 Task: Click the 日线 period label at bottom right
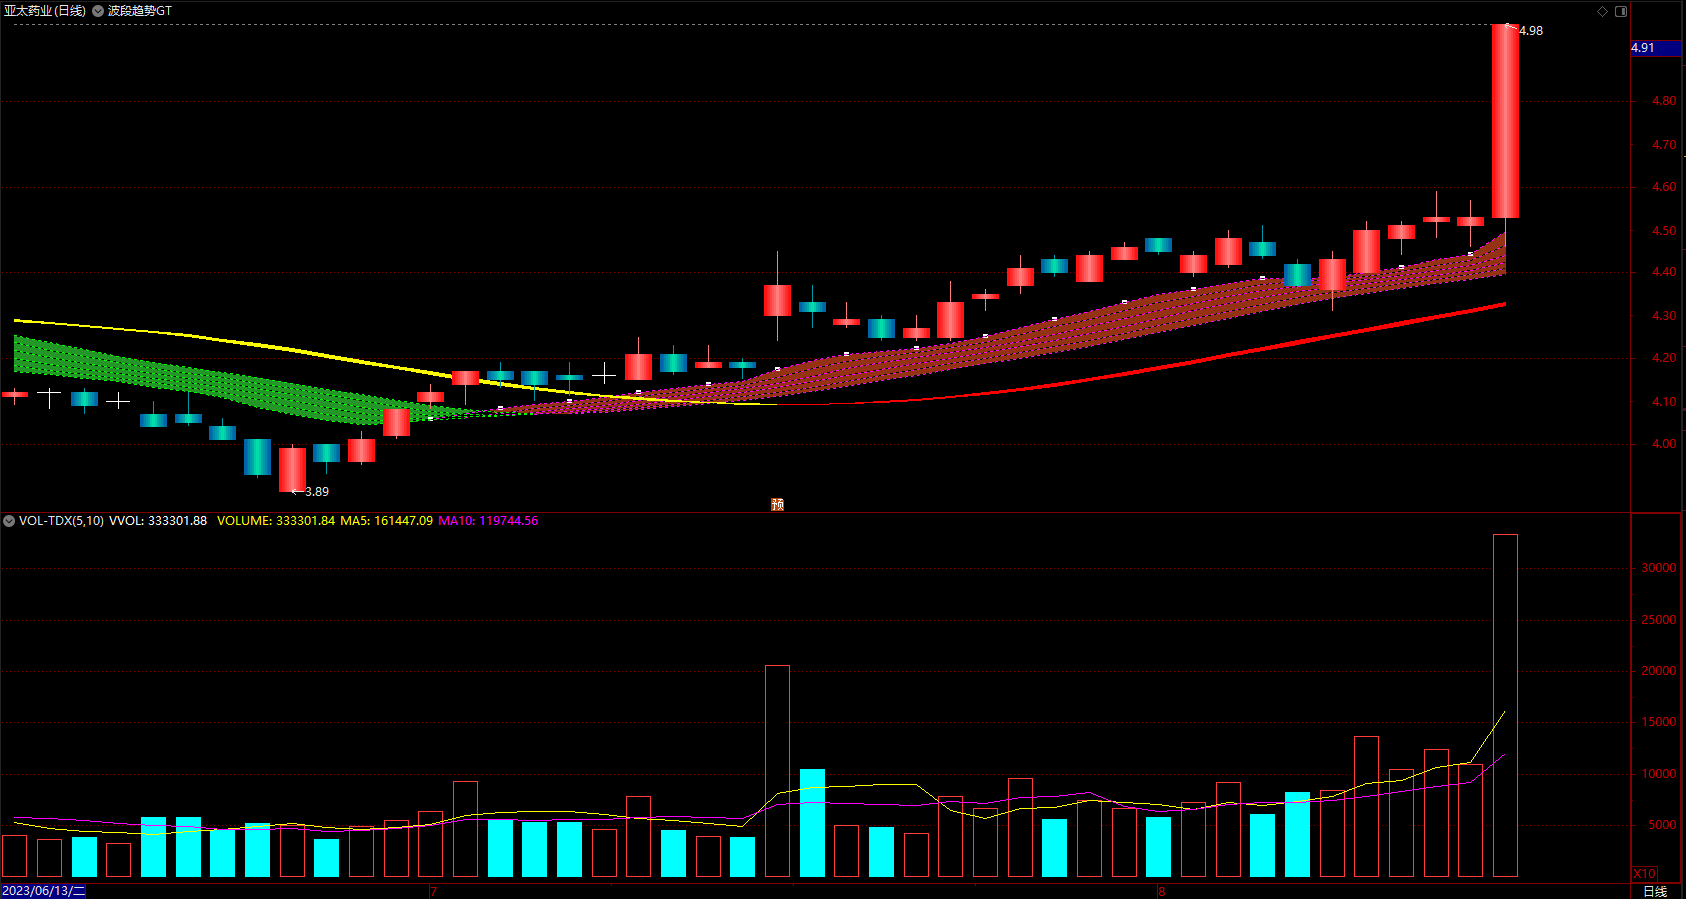pyautogui.click(x=1655, y=891)
